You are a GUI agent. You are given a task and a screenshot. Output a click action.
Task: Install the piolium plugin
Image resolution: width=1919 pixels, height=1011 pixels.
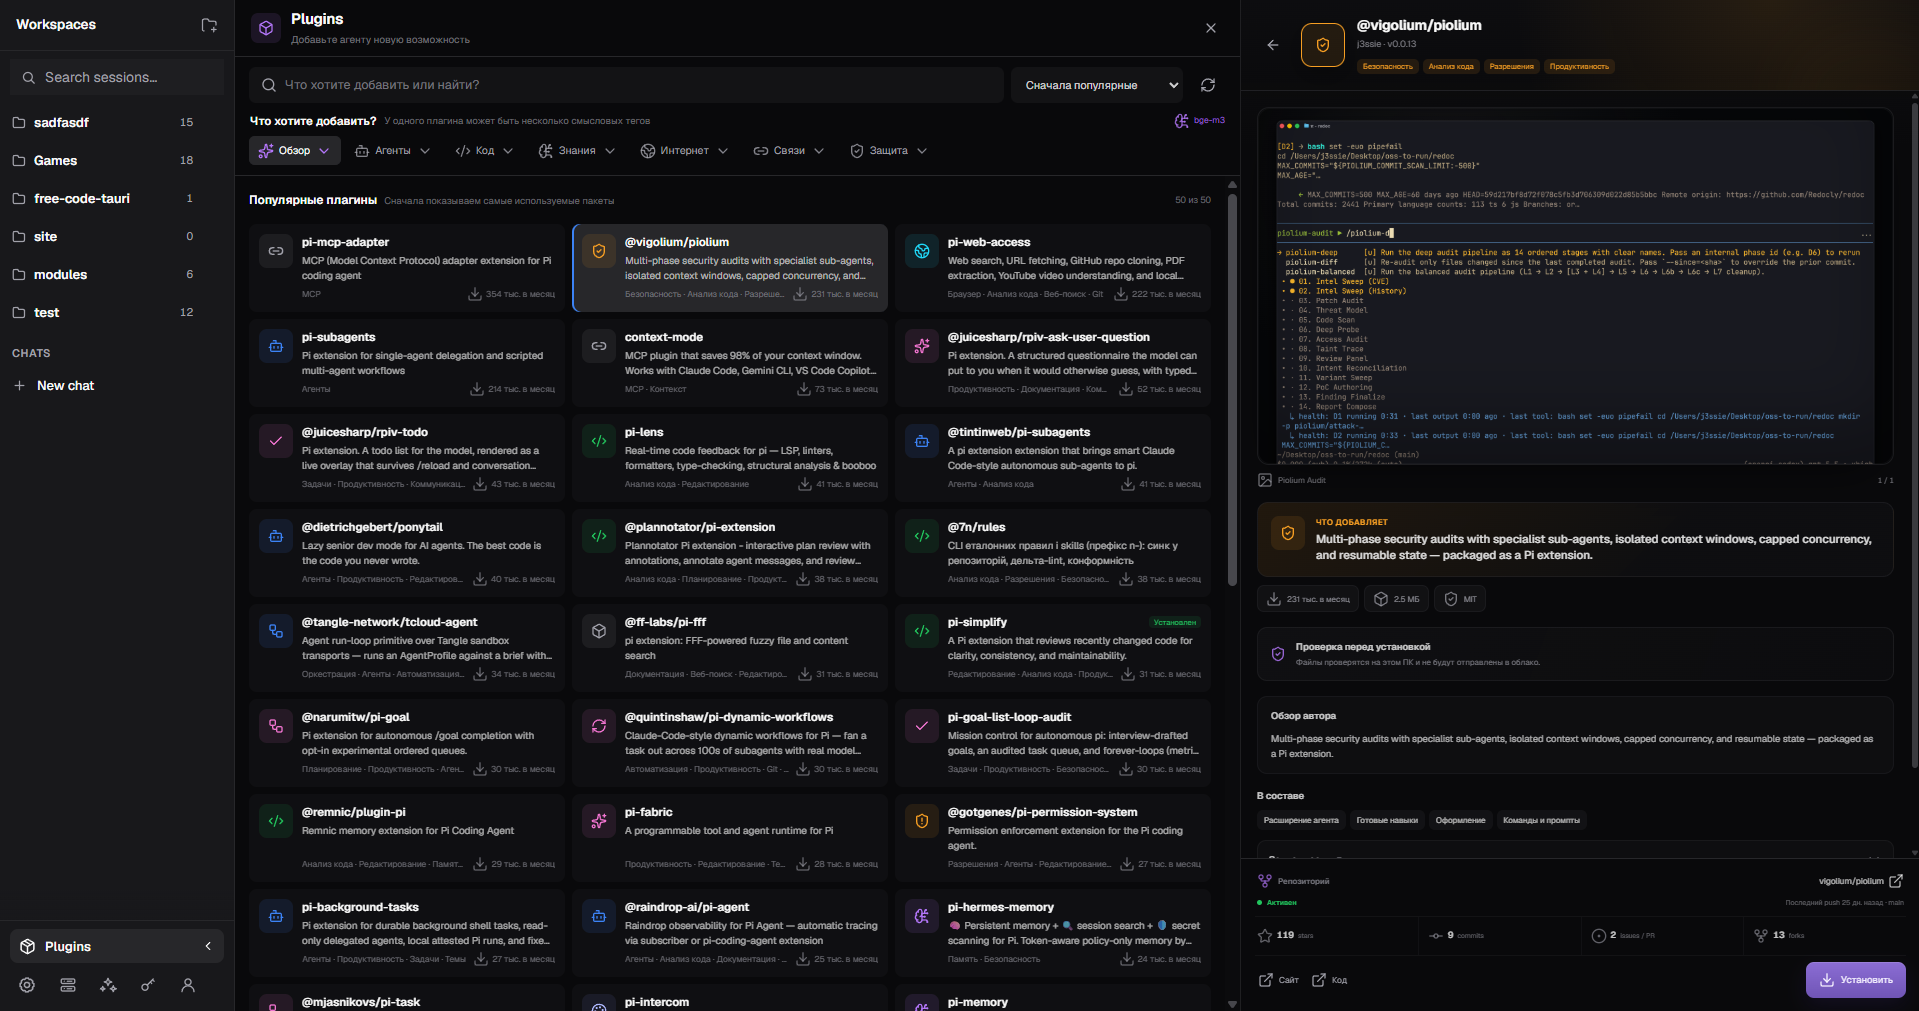(x=1855, y=980)
